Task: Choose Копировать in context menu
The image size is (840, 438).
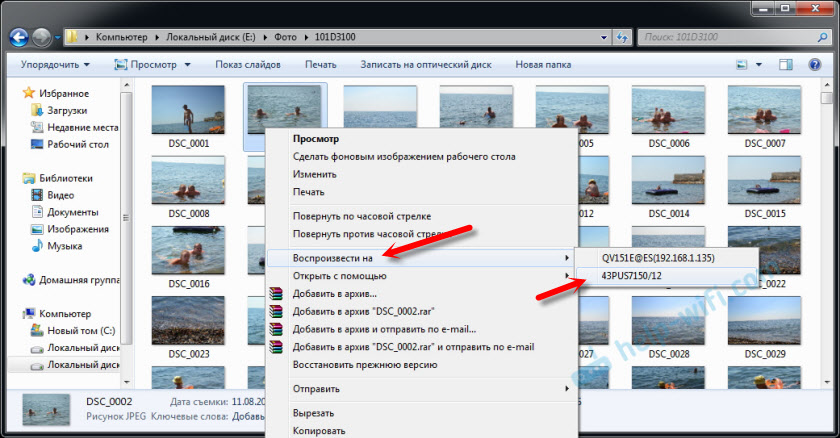Action: point(319,431)
